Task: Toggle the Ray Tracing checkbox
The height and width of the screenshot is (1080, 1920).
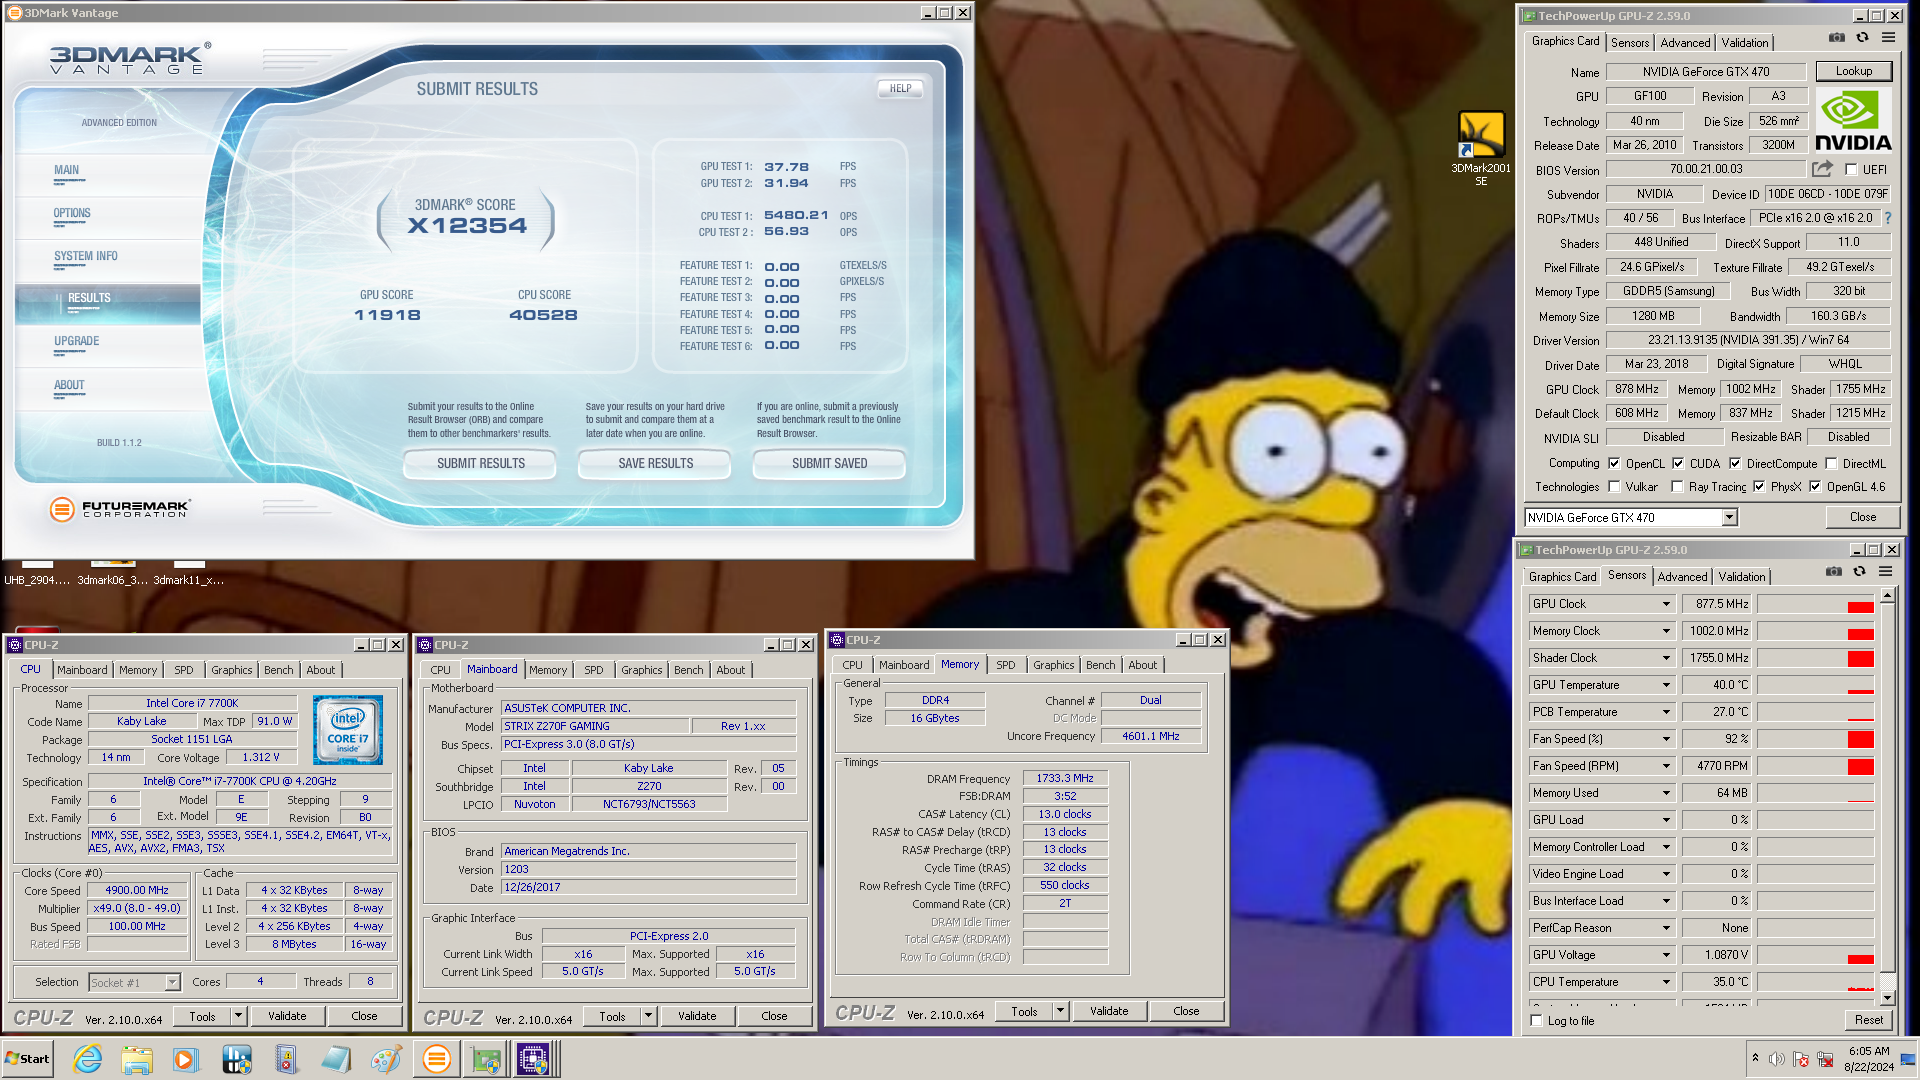Action: 1677,487
